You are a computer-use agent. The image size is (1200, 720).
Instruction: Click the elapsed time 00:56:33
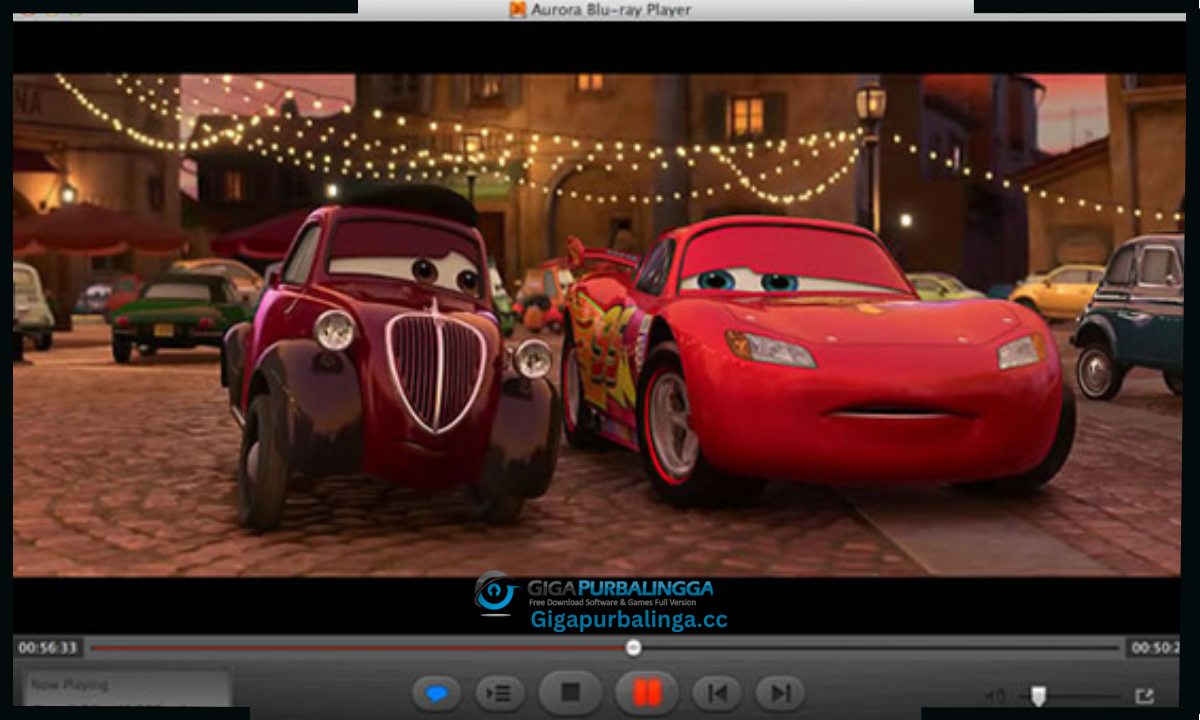[x=48, y=648]
